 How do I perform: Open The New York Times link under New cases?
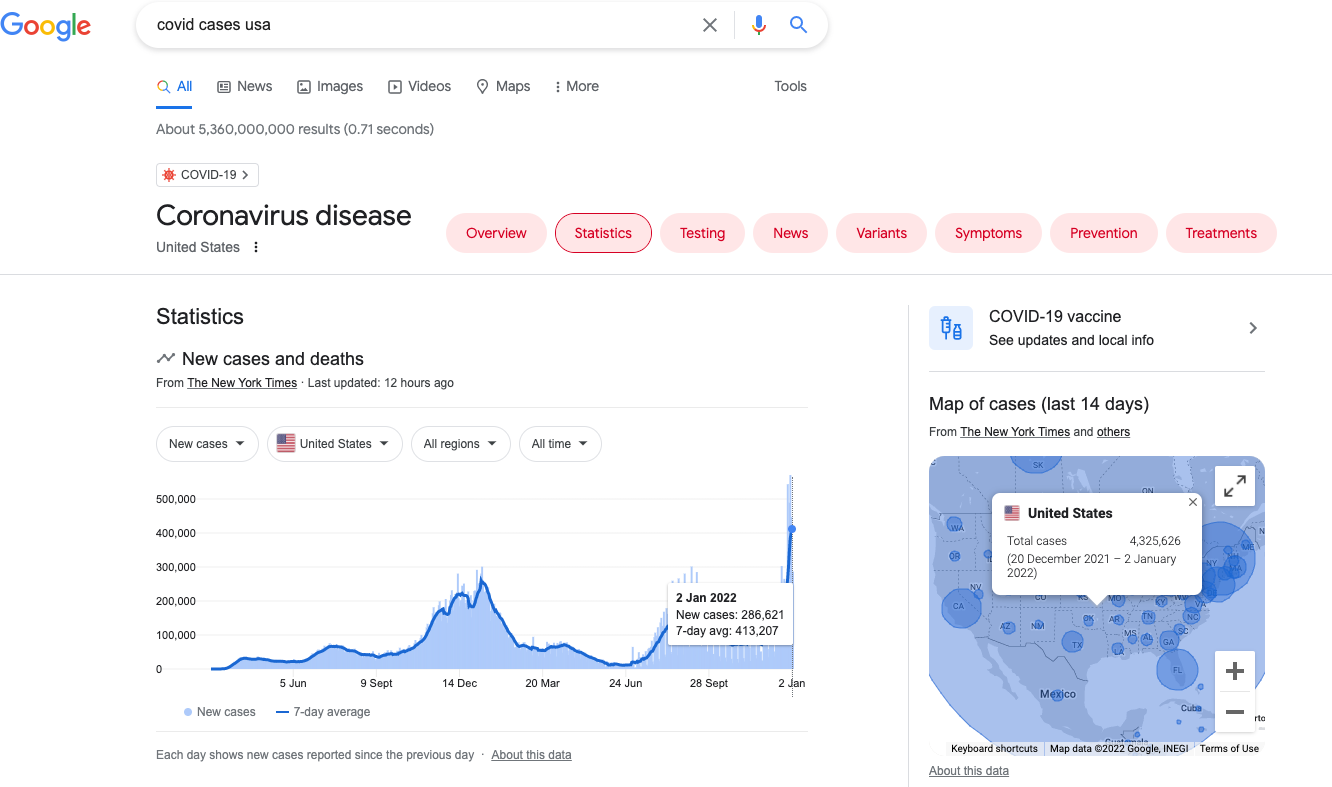(x=242, y=383)
